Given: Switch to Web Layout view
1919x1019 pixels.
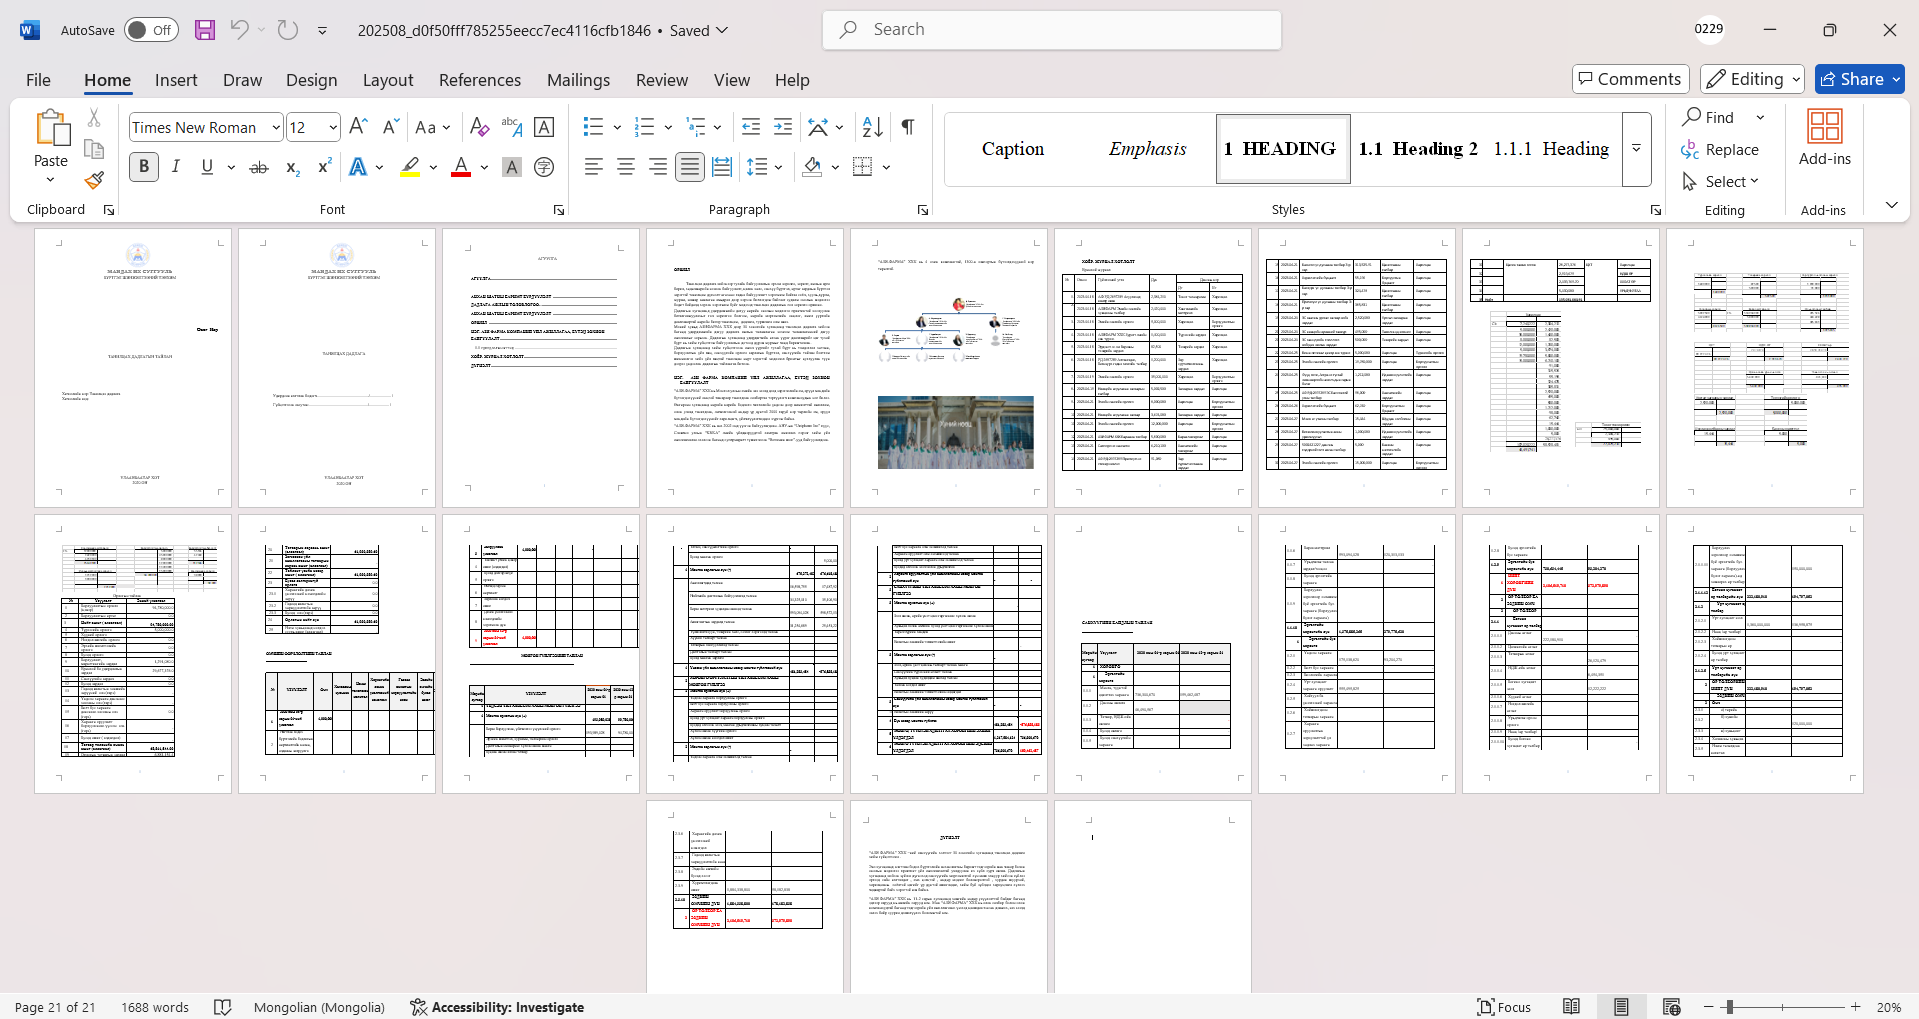Looking at the screenshot, I should (x=1671, y=1007).
